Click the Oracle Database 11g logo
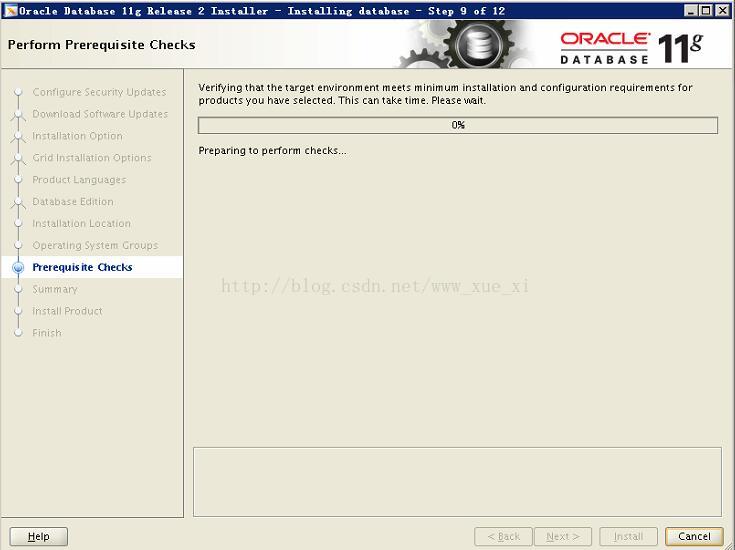735x550 pixels. 631,48
